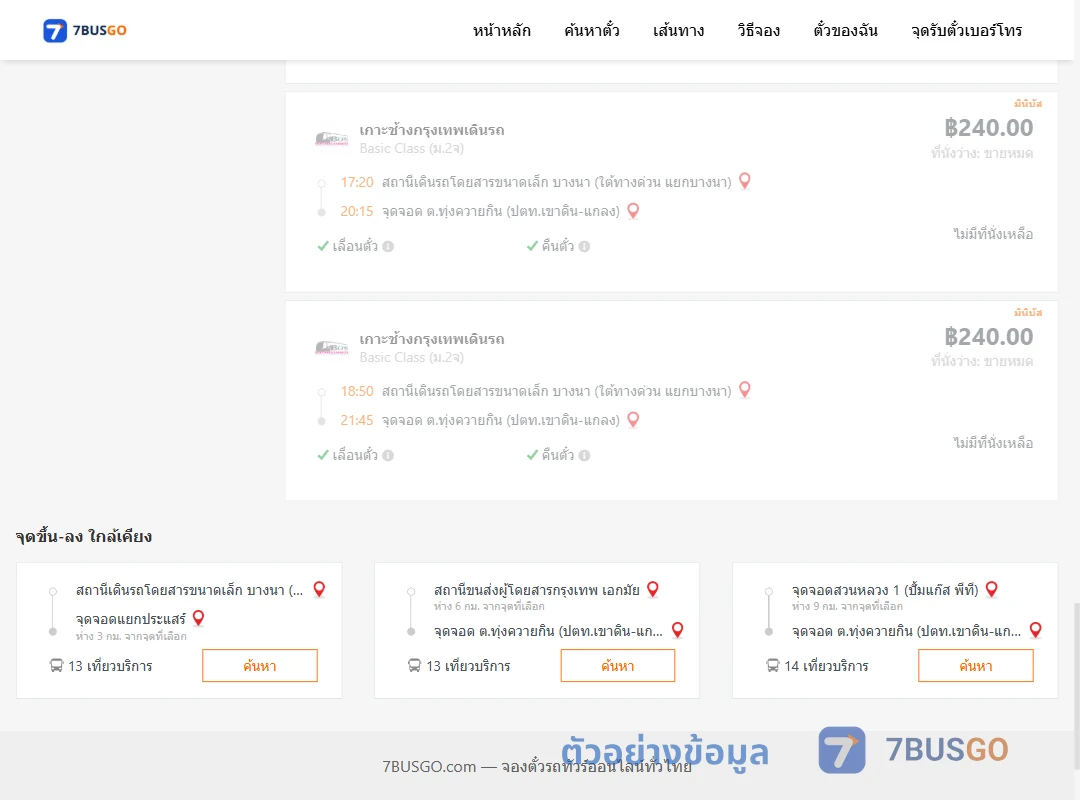The height and width of the screenshot is (800, 1080).
Task: Click bus icon in the เอกมัย card
Action: (x=414, y=666)
